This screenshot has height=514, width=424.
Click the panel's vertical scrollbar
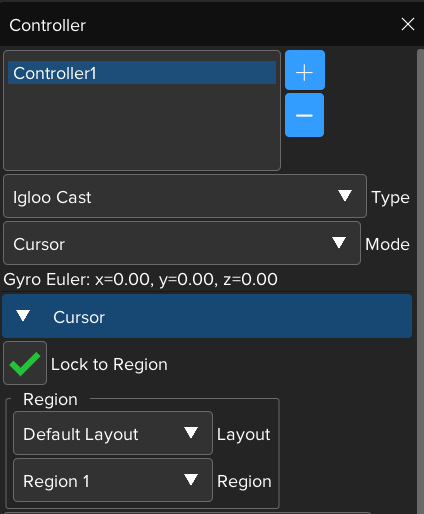(x=420, y=282)
